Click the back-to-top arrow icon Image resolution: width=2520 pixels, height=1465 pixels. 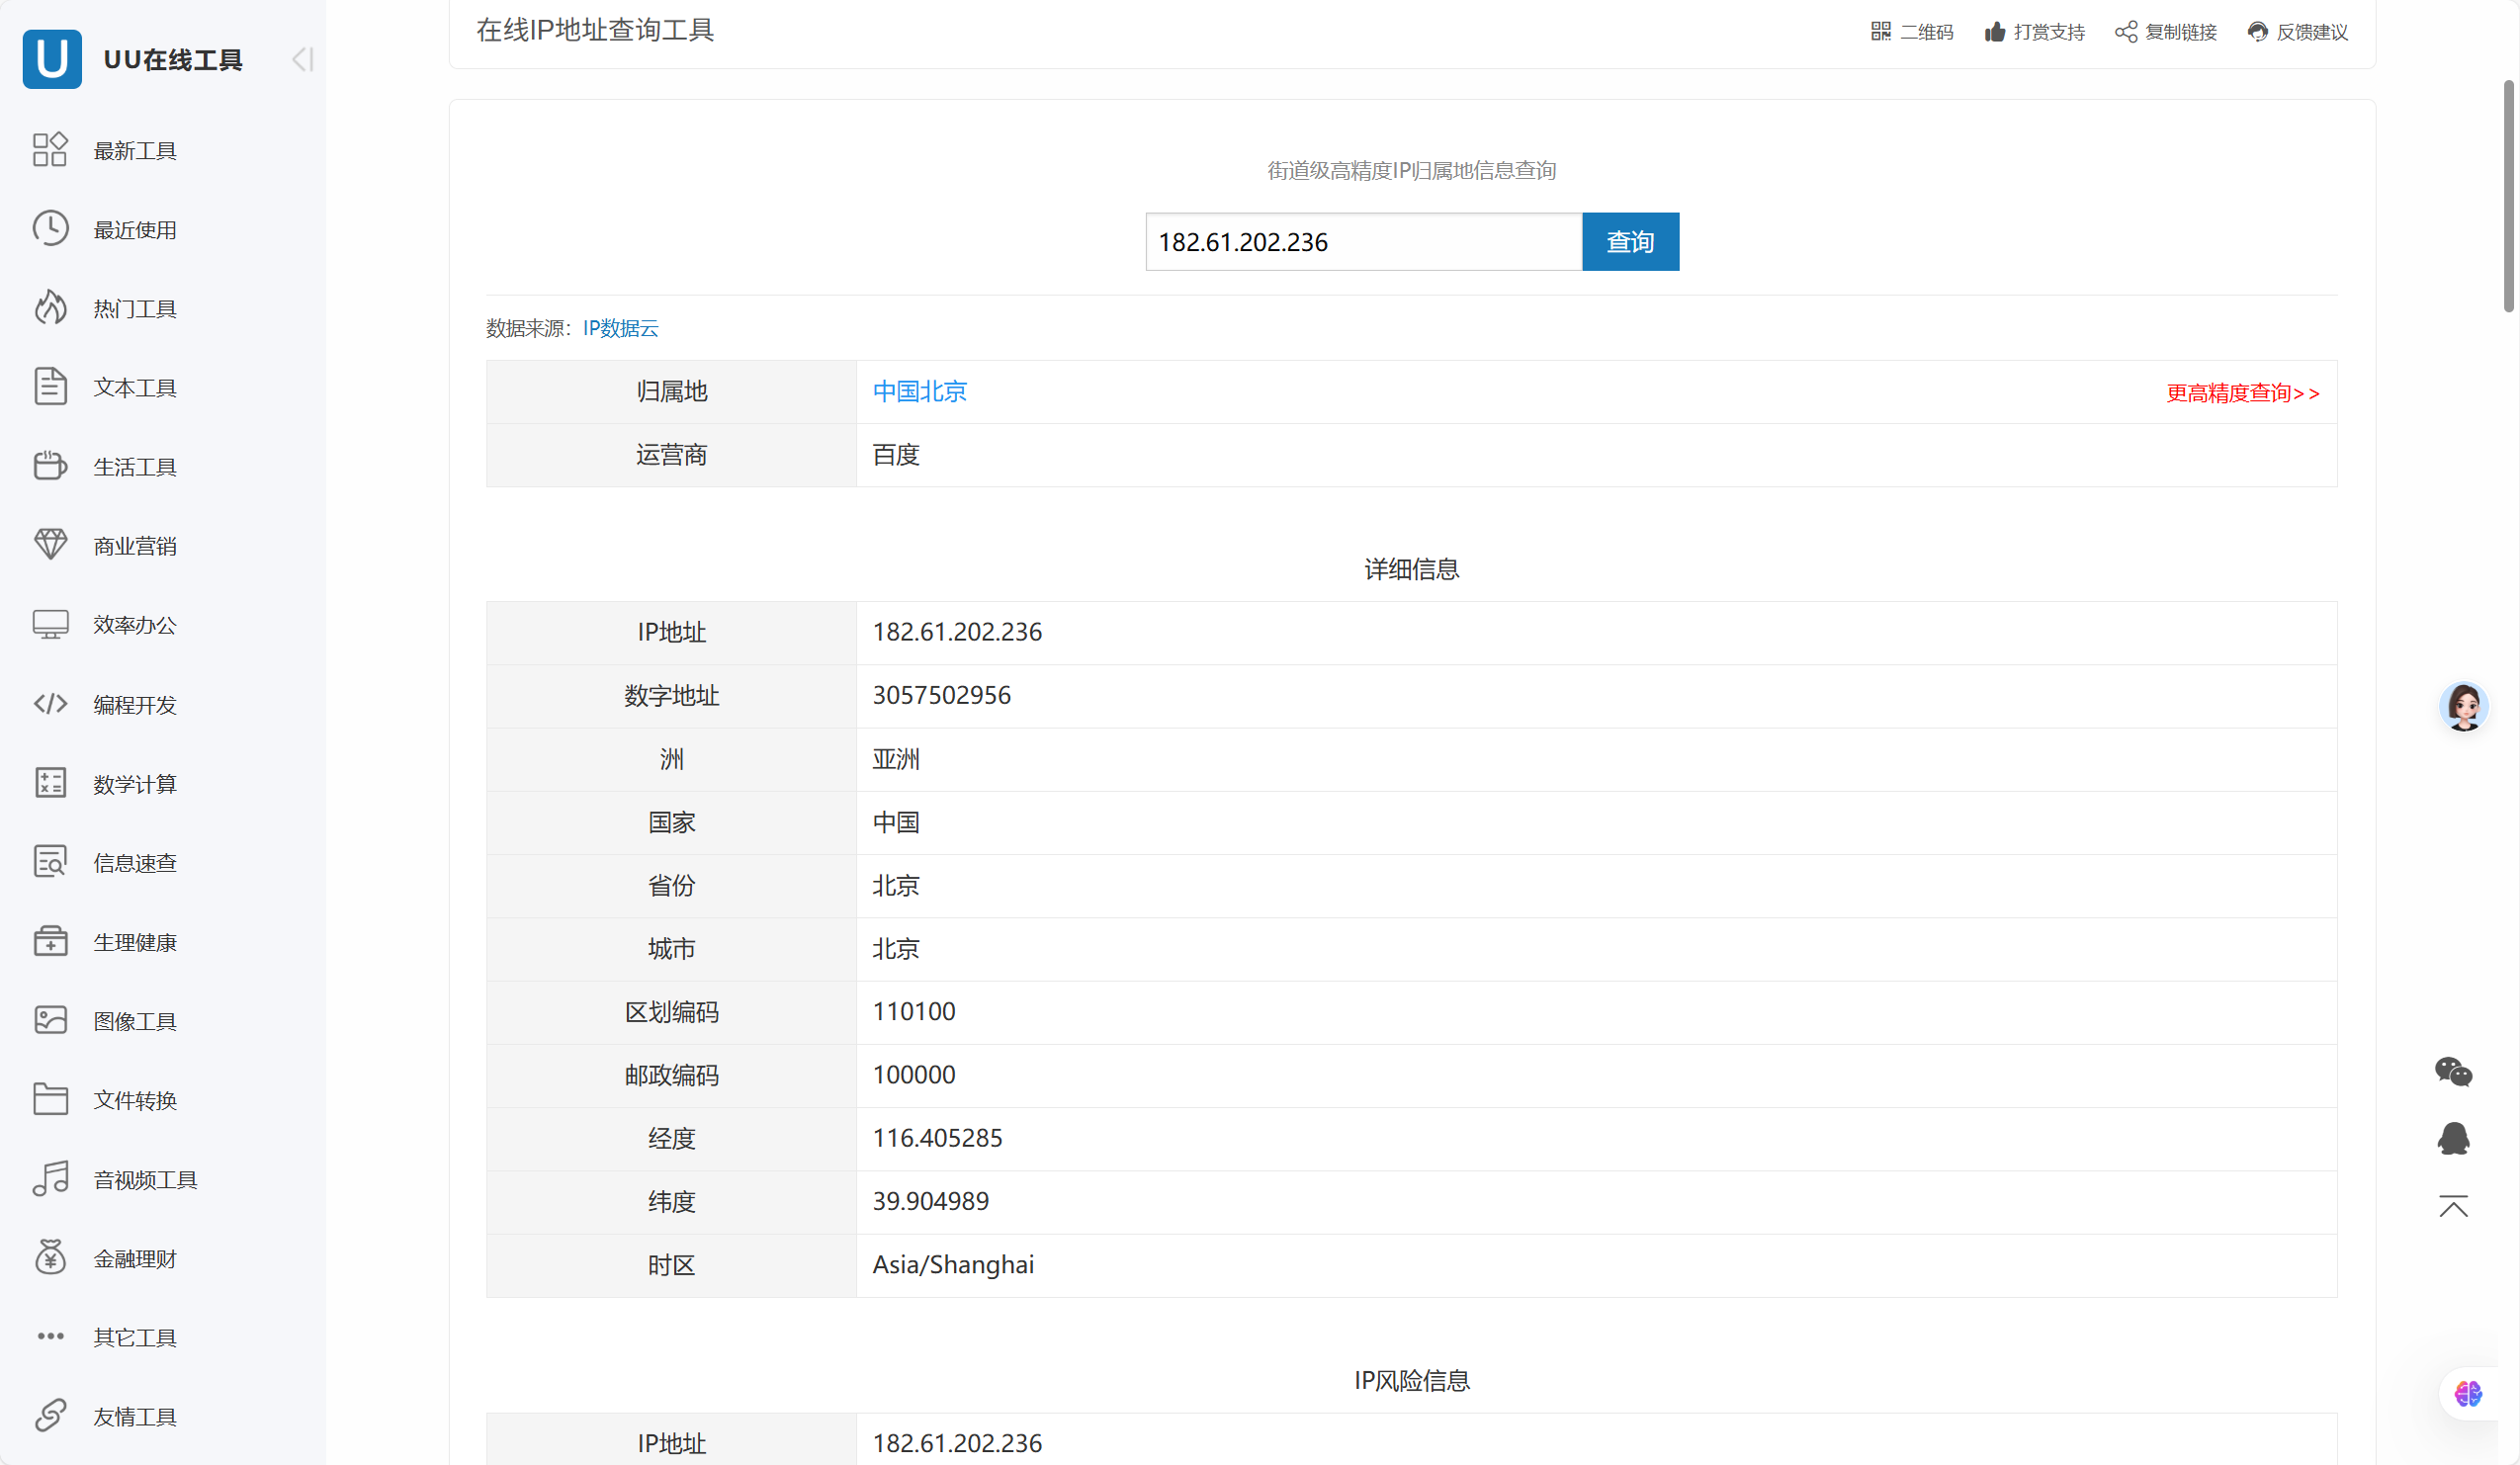(2453, 1206)
